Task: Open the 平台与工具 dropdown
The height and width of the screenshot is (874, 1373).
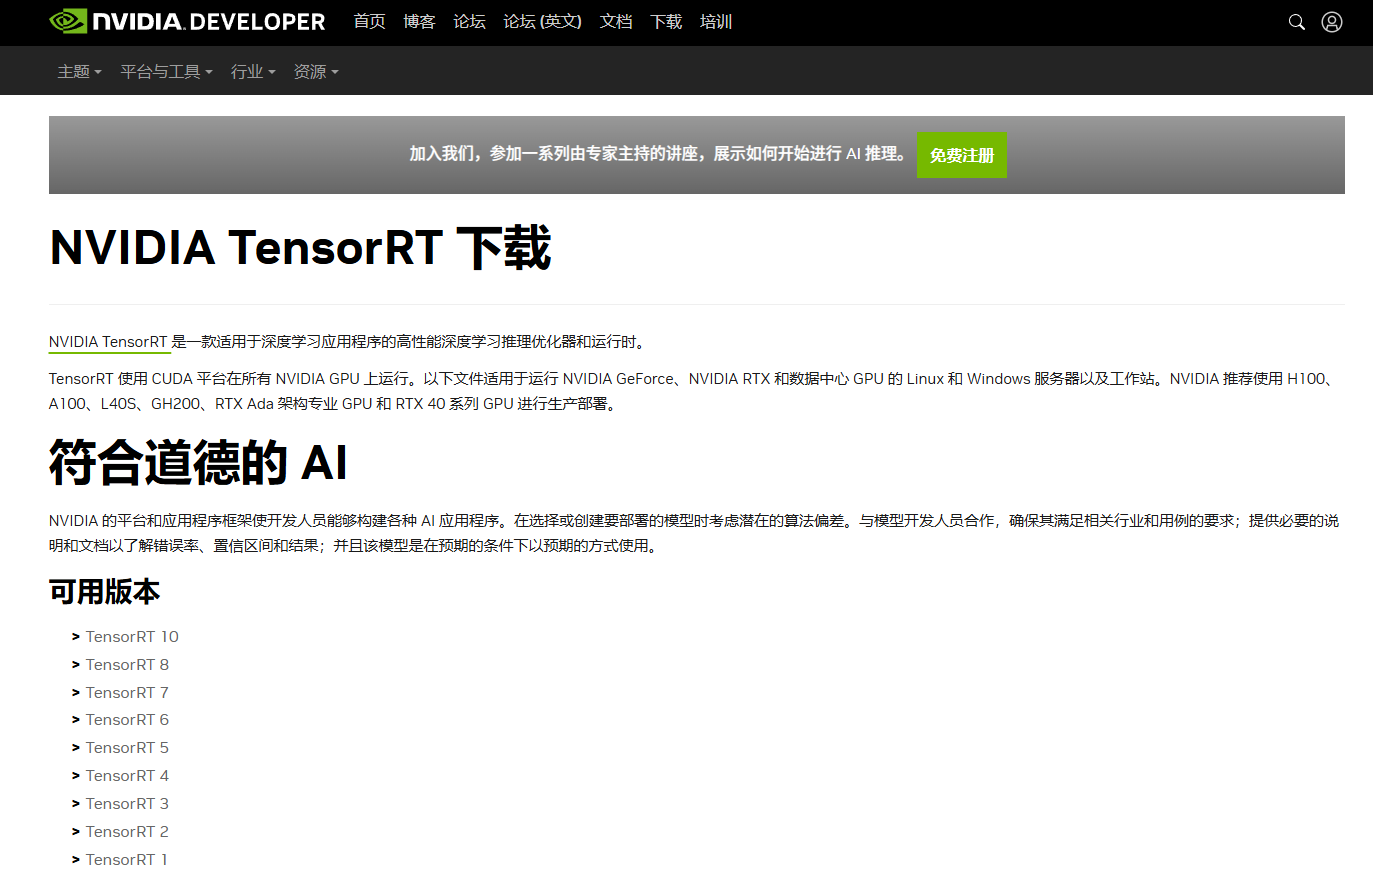Action: coord(166,72)
